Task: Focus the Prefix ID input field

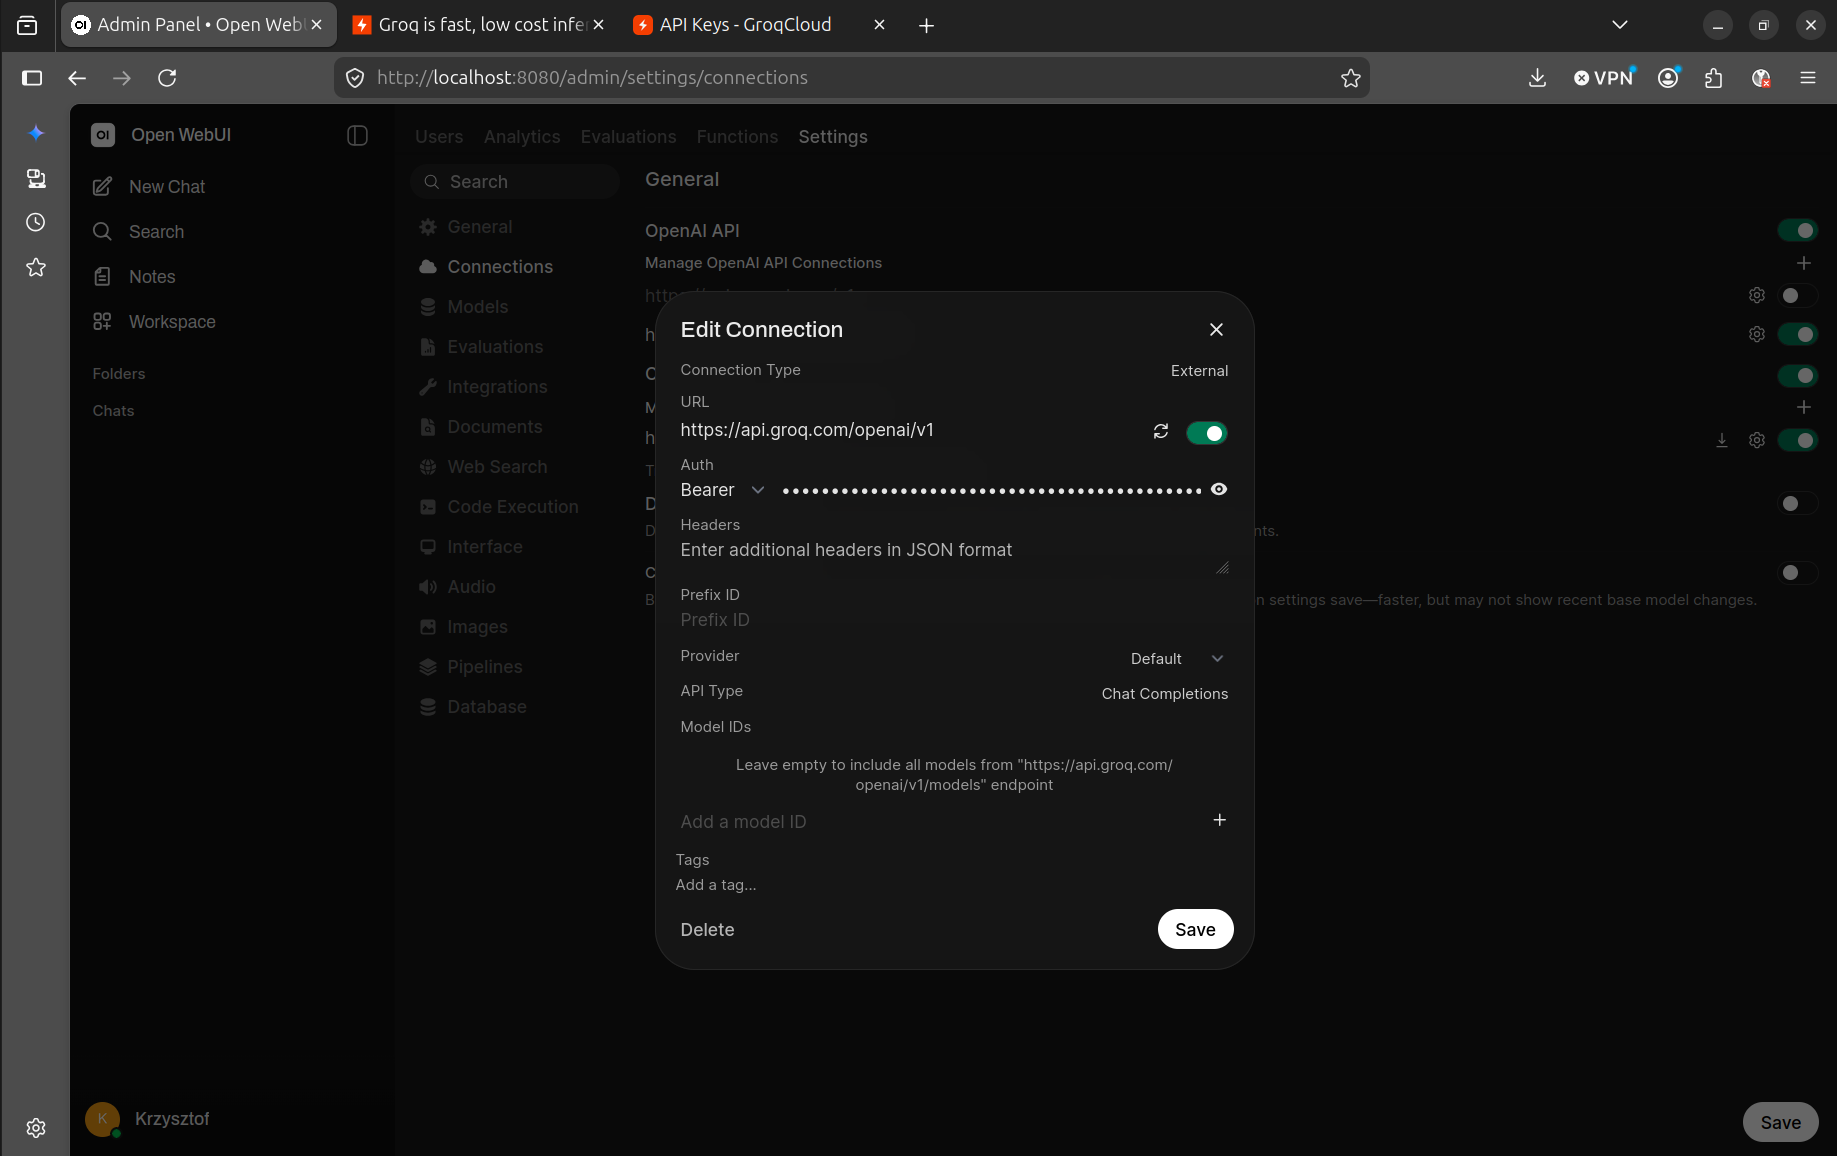Action: tap(953, 620)
